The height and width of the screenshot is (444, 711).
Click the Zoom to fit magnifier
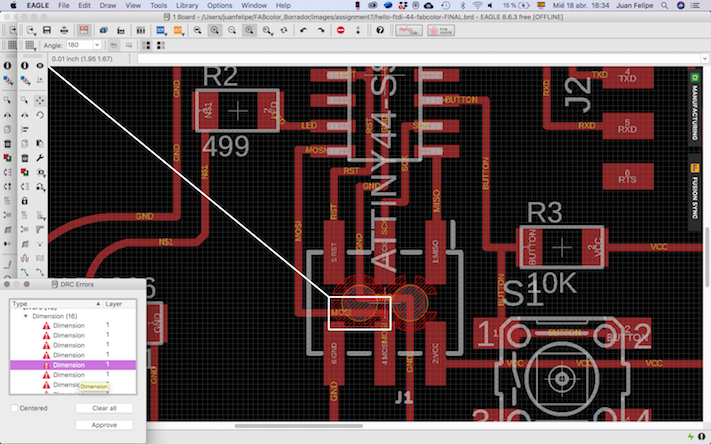(197, 30)
